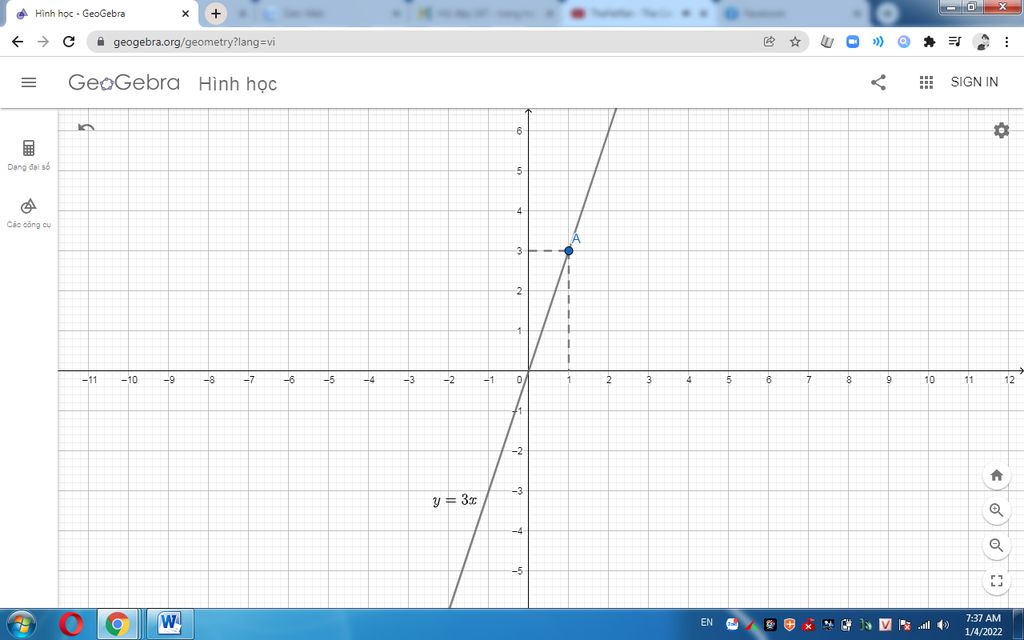
Task: Click the taskbar clock 7:37 AM
Action: pos(983,618)
